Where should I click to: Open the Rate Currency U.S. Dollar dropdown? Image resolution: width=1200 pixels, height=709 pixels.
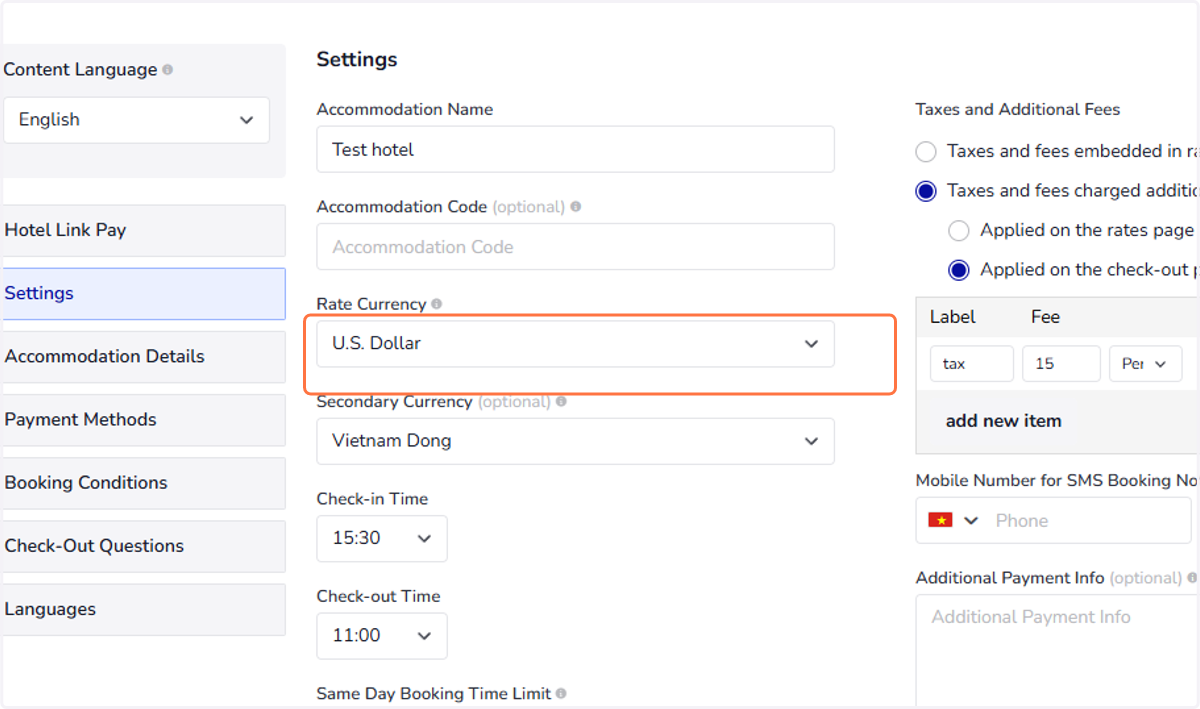[x=575, y=343]
